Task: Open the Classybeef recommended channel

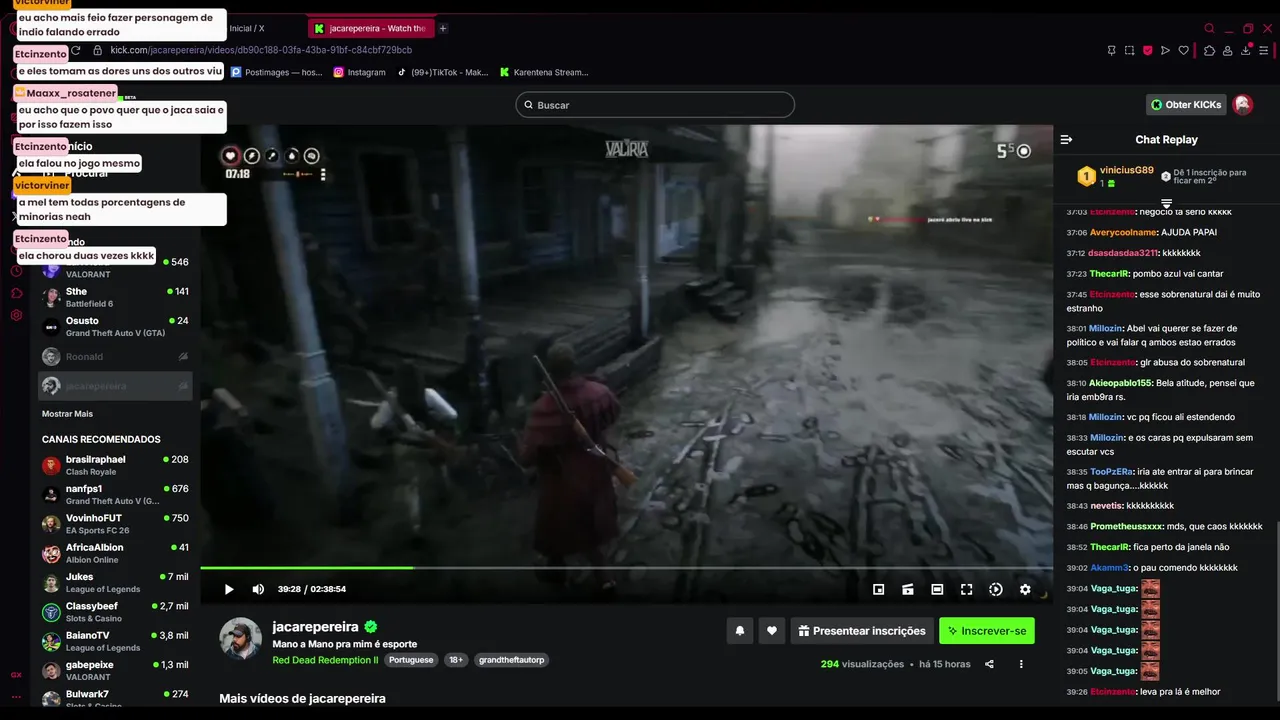Action: click(115, 612)
